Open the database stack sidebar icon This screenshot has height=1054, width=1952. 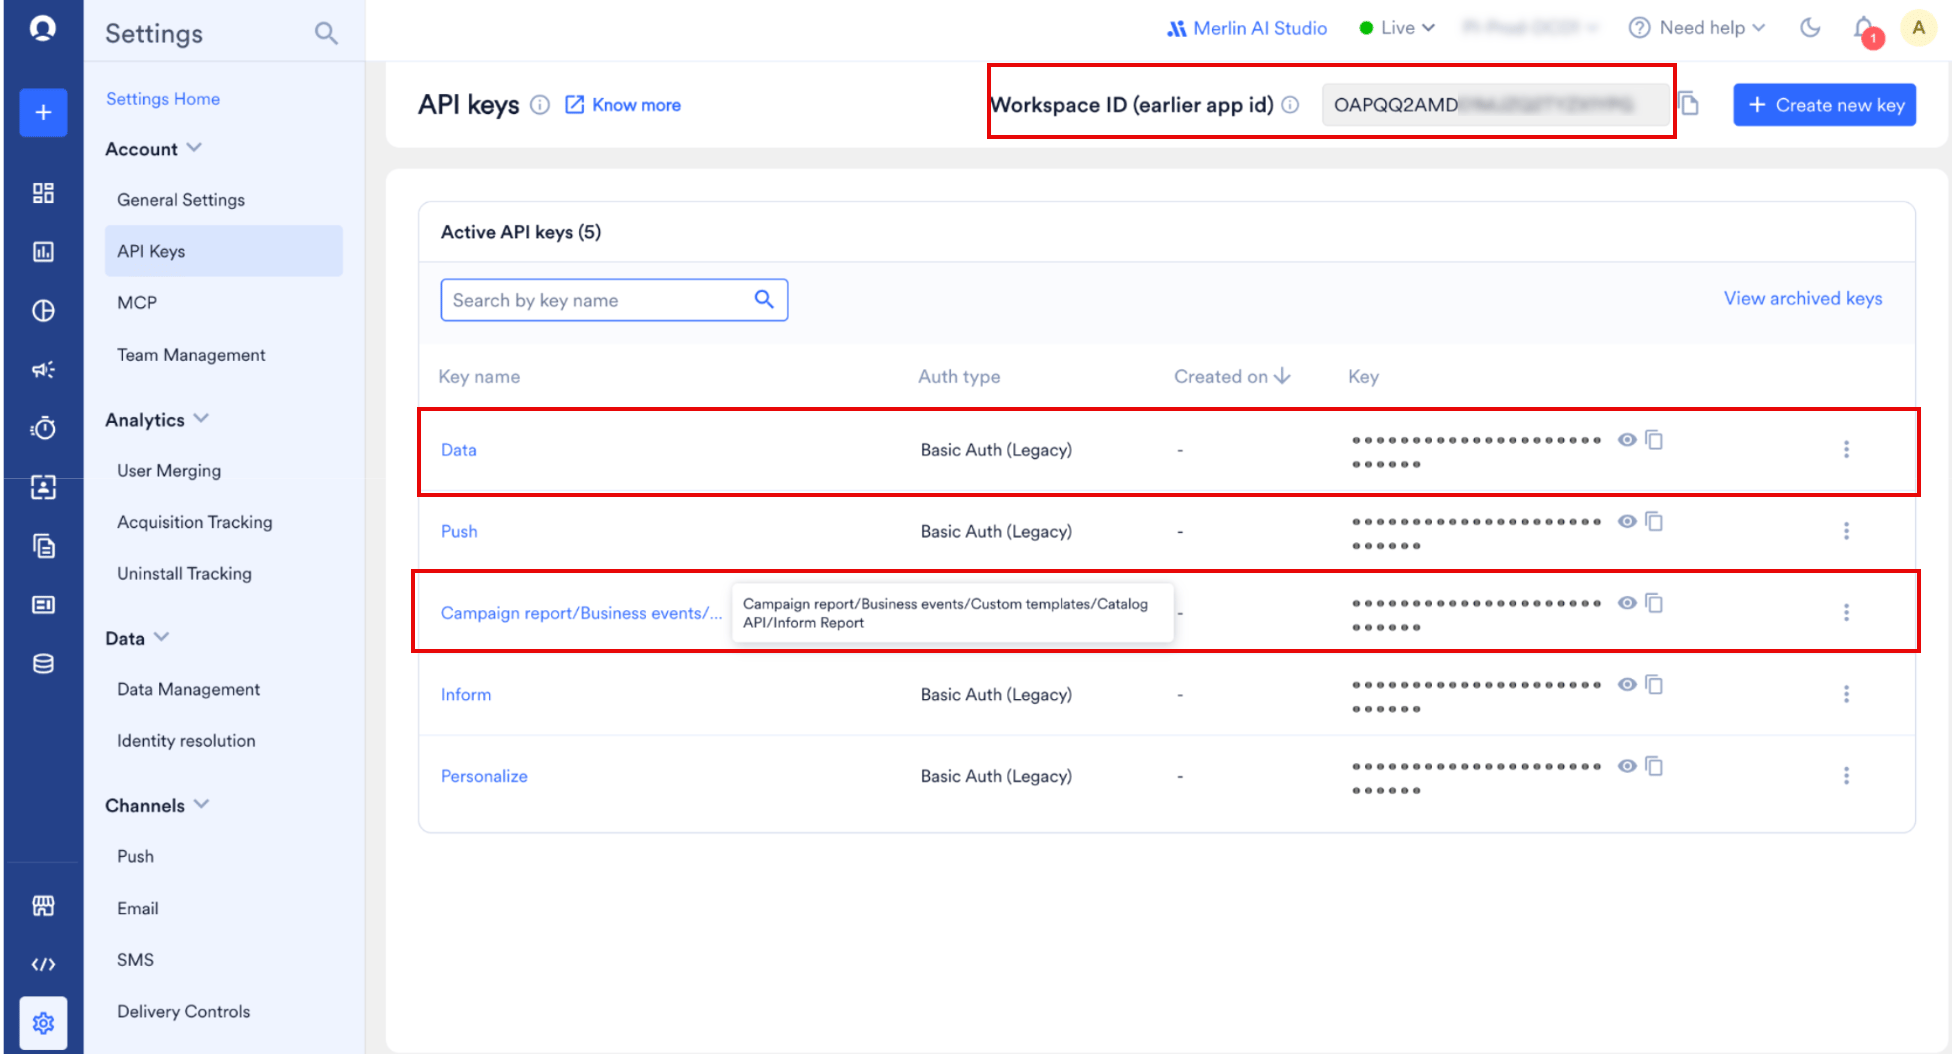(43, 664)
